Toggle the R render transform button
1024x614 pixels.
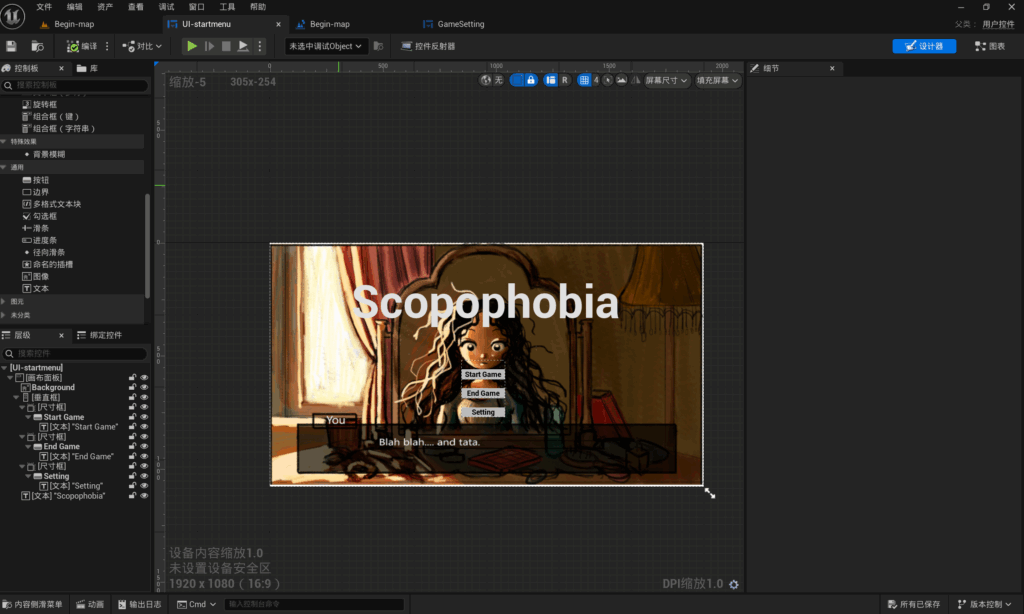click(x=565, y=80)
